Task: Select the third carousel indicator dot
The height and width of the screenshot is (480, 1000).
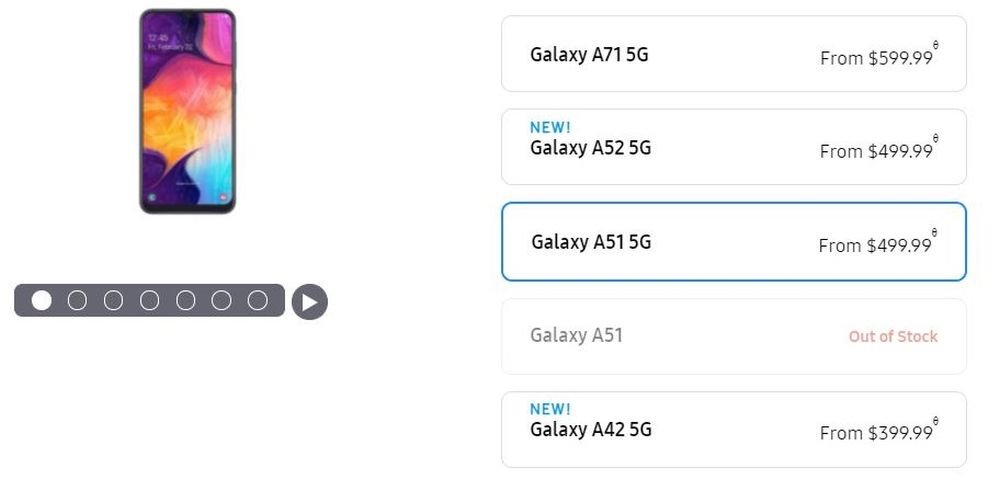Action: pos(113,300)
